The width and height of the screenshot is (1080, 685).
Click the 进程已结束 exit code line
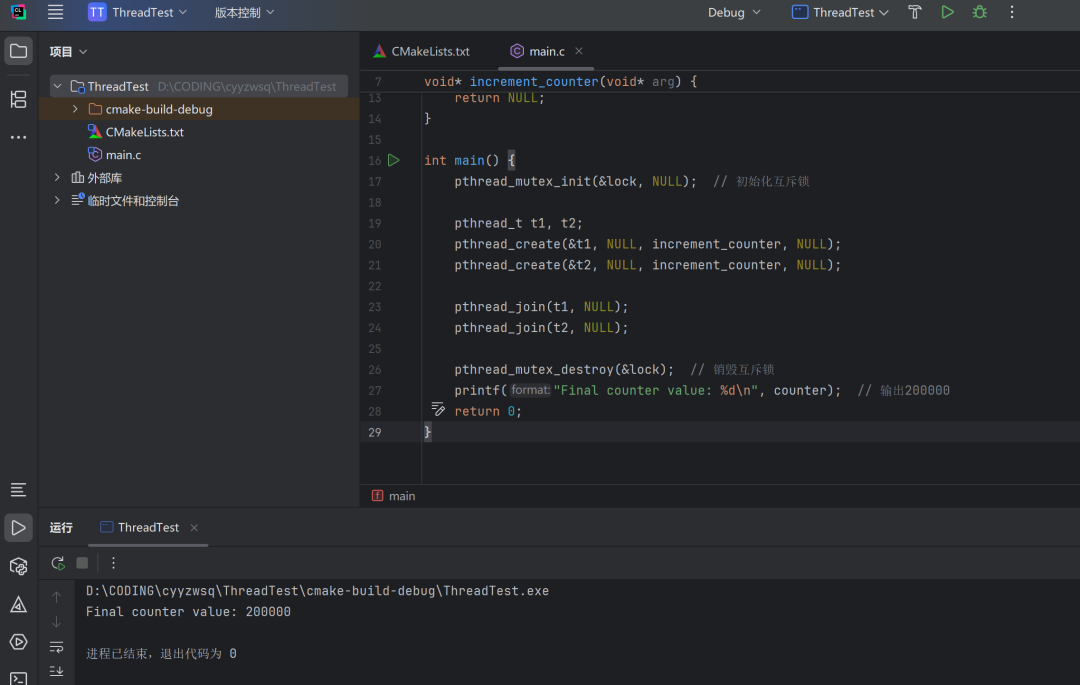pyautogui.click(x=161, y=653)
